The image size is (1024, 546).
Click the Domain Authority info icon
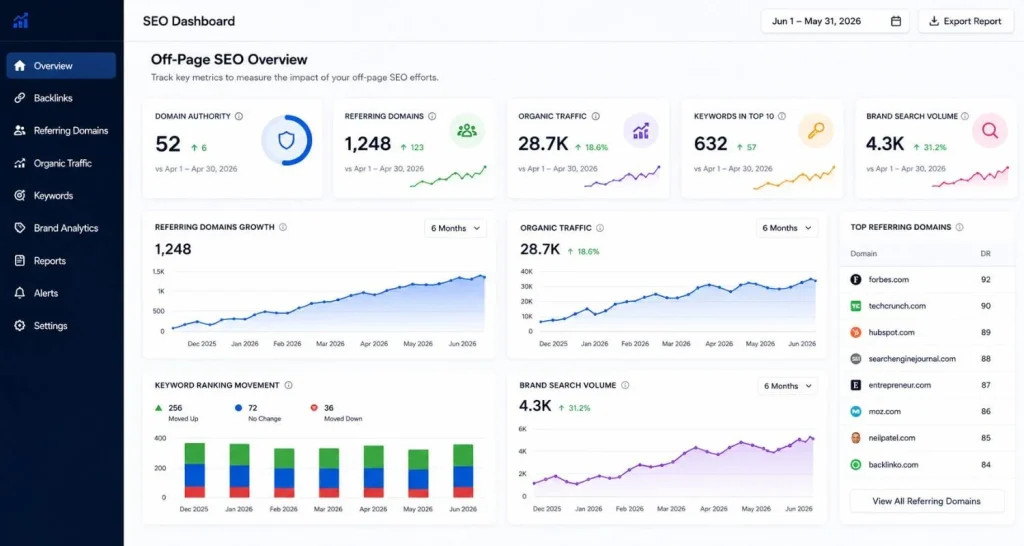click(x=239, y=116)
